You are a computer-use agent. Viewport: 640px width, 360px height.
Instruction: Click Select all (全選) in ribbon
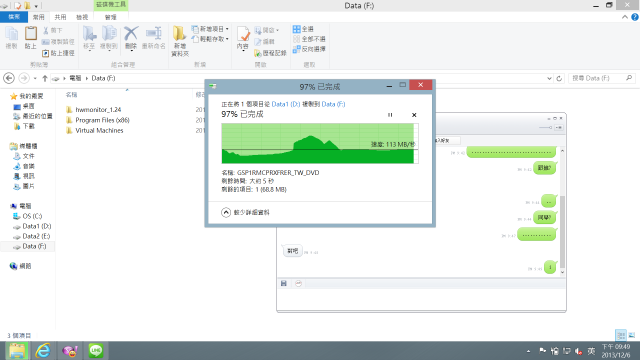(303, 29)
